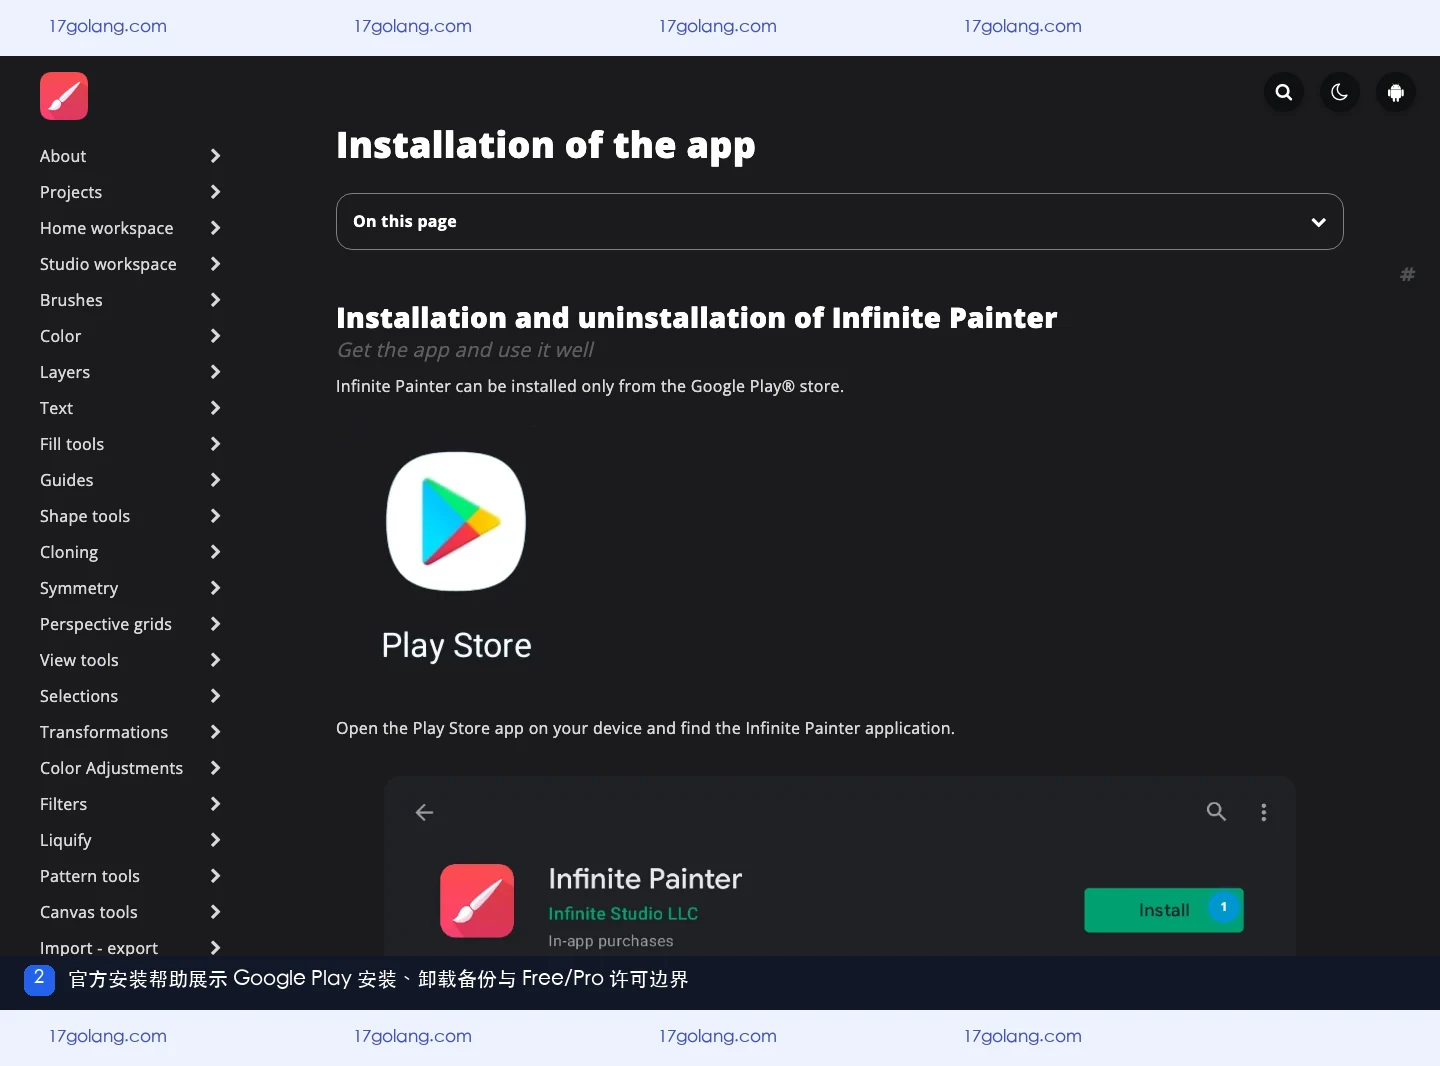This screenshot has width=1440, height=1066.
Task: Expand the Fill tools chevron
Action: click(x=215, y=444)
